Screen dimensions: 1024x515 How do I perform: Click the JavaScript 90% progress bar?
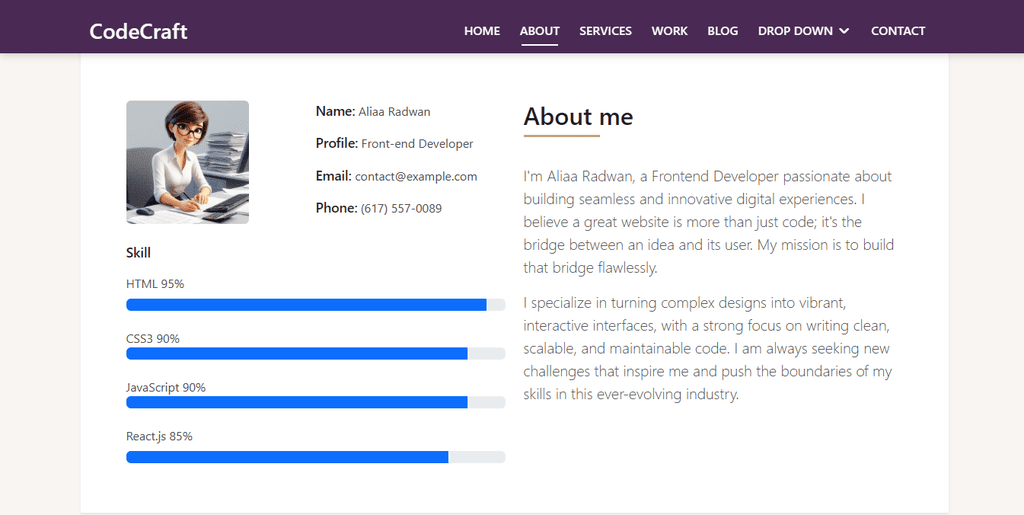[315, 402]
